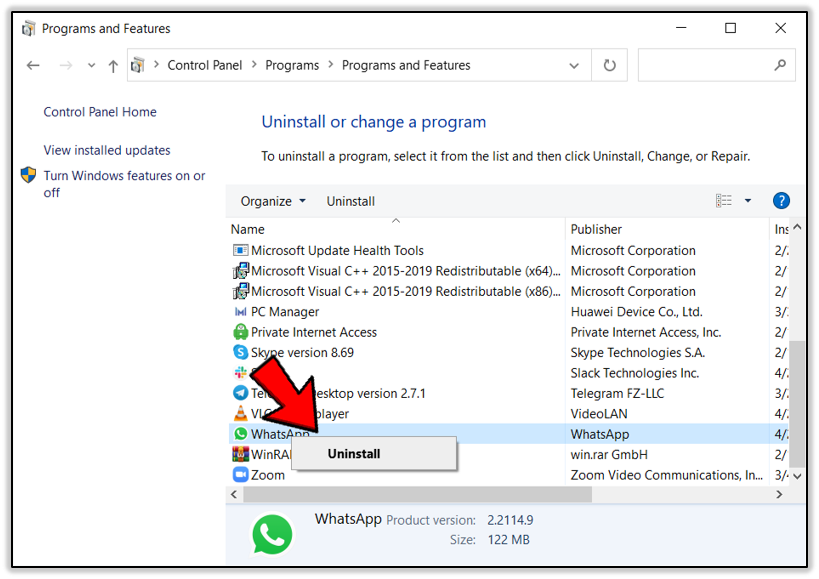
Task: Click Telegram FZ-LLC publisher cell
Action: click(617, 393)
